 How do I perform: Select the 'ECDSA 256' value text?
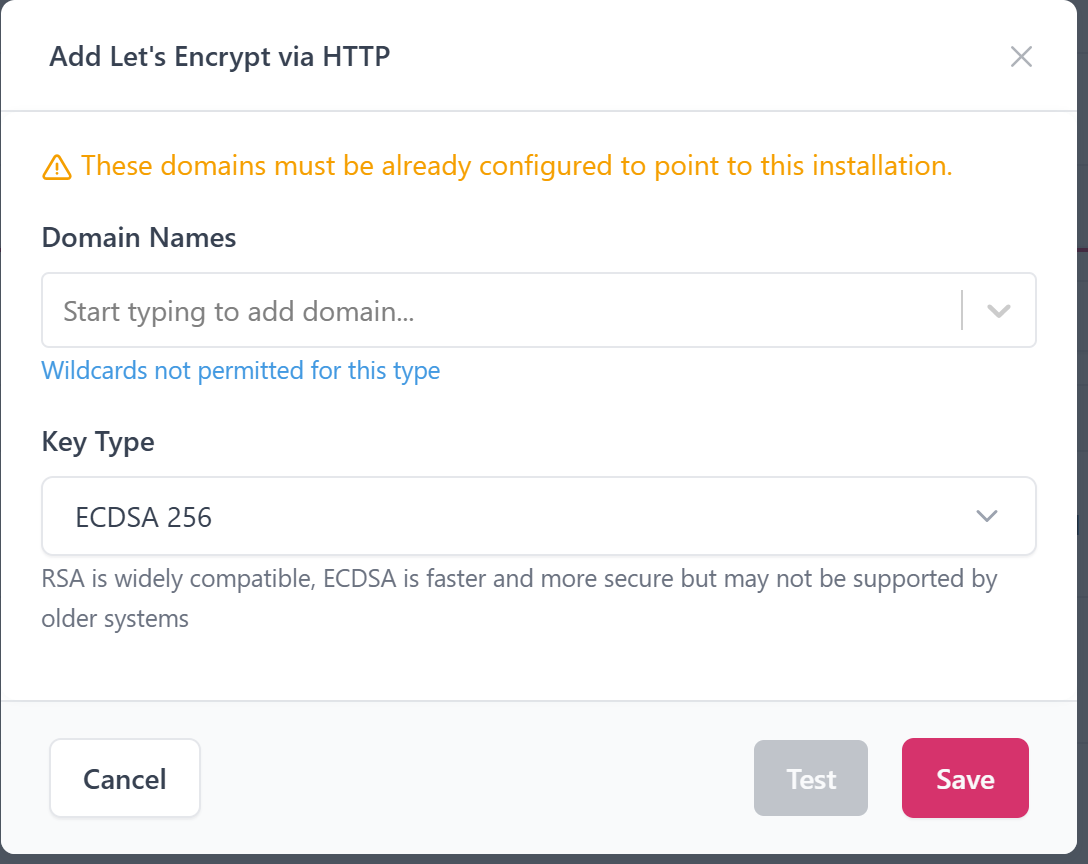tap(144, 518)
